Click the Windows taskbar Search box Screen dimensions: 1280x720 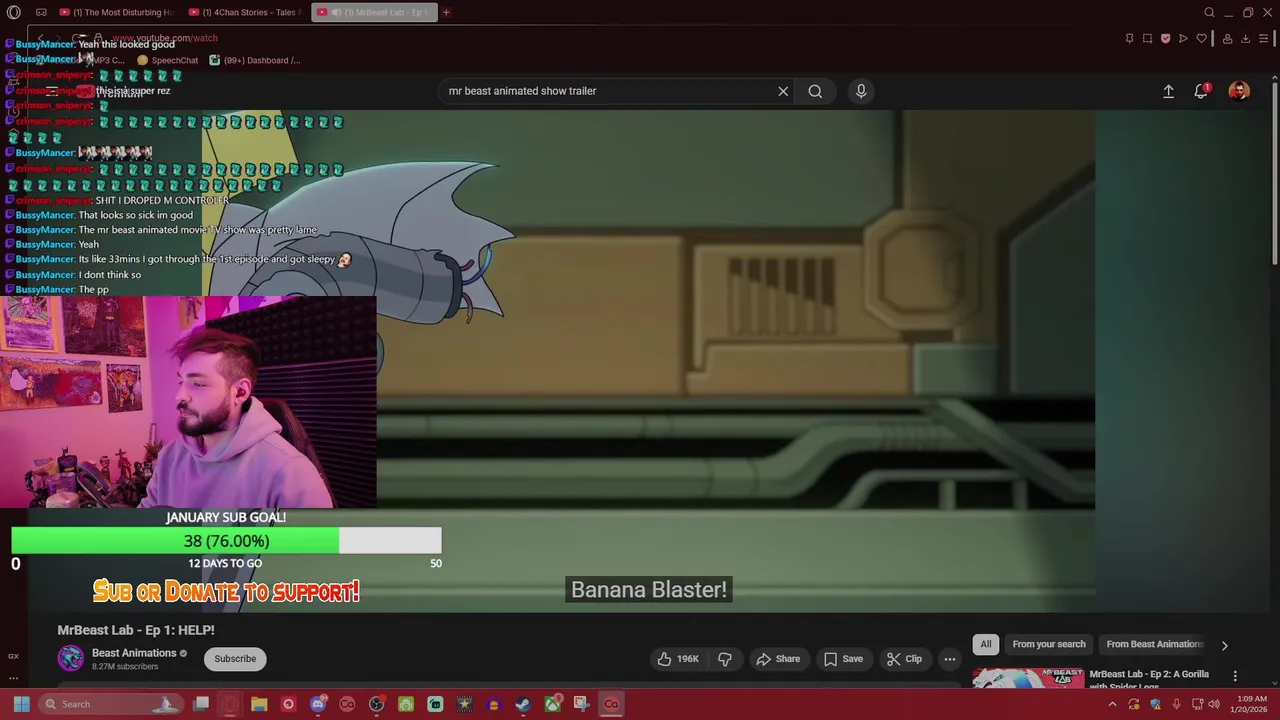112,704
